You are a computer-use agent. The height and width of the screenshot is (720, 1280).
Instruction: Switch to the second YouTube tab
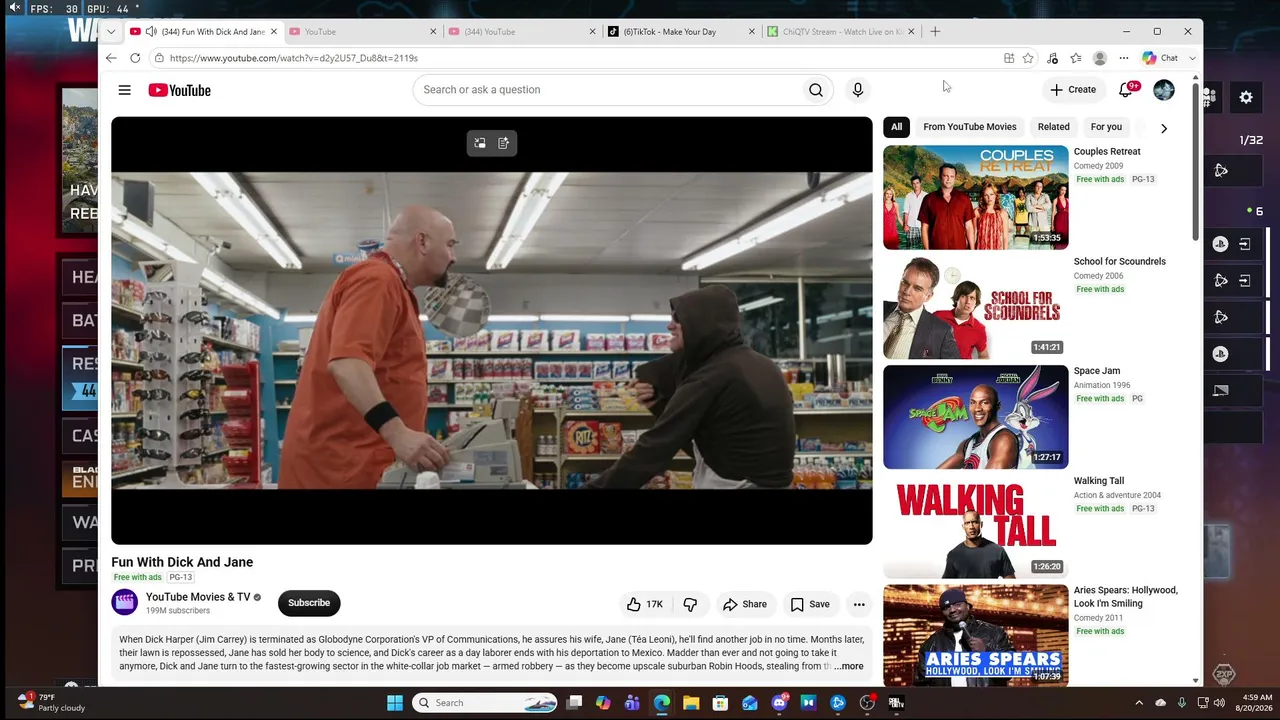363,32
